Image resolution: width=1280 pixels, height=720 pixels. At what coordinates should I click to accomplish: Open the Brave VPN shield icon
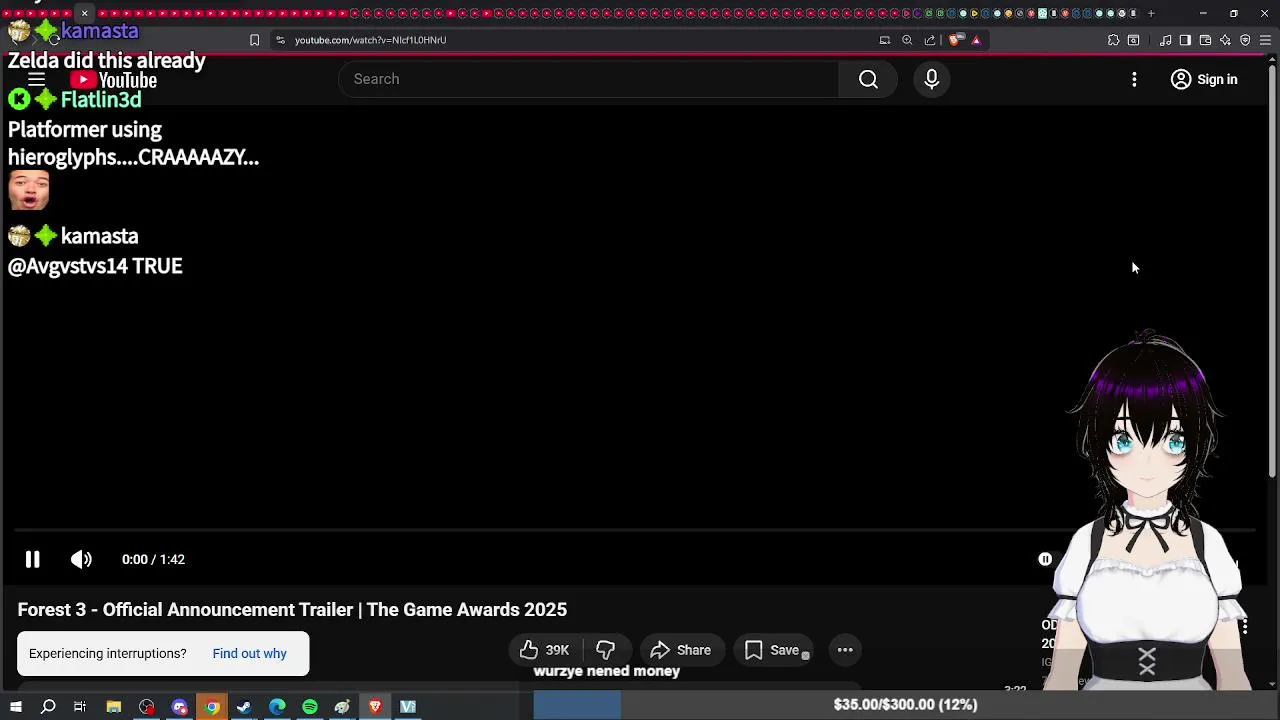tap(1245, 40)
